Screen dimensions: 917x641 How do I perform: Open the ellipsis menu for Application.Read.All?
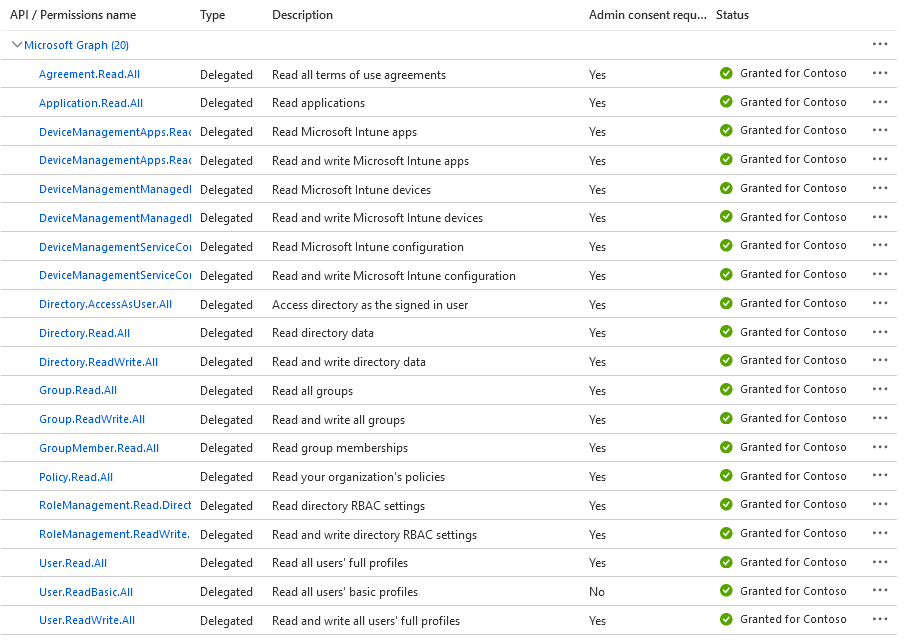880,101
